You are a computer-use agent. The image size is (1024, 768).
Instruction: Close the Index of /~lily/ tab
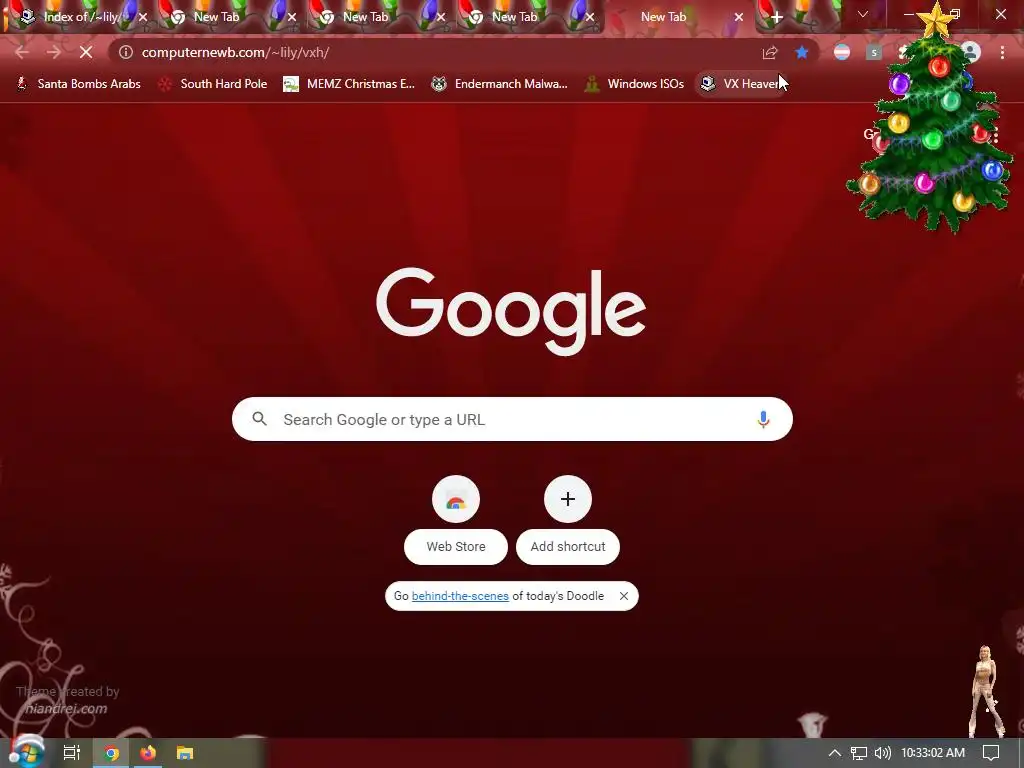(x=143, y=18)
